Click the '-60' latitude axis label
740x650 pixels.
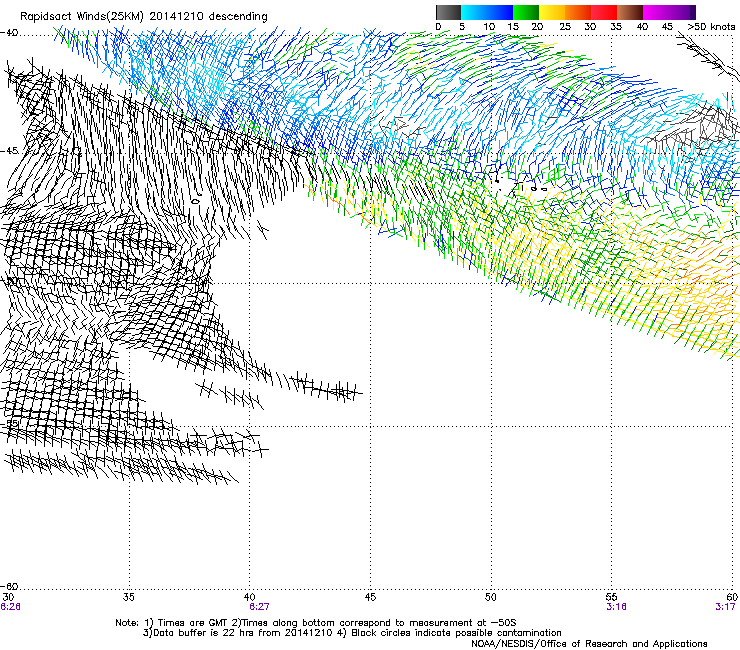pos(9,586)
